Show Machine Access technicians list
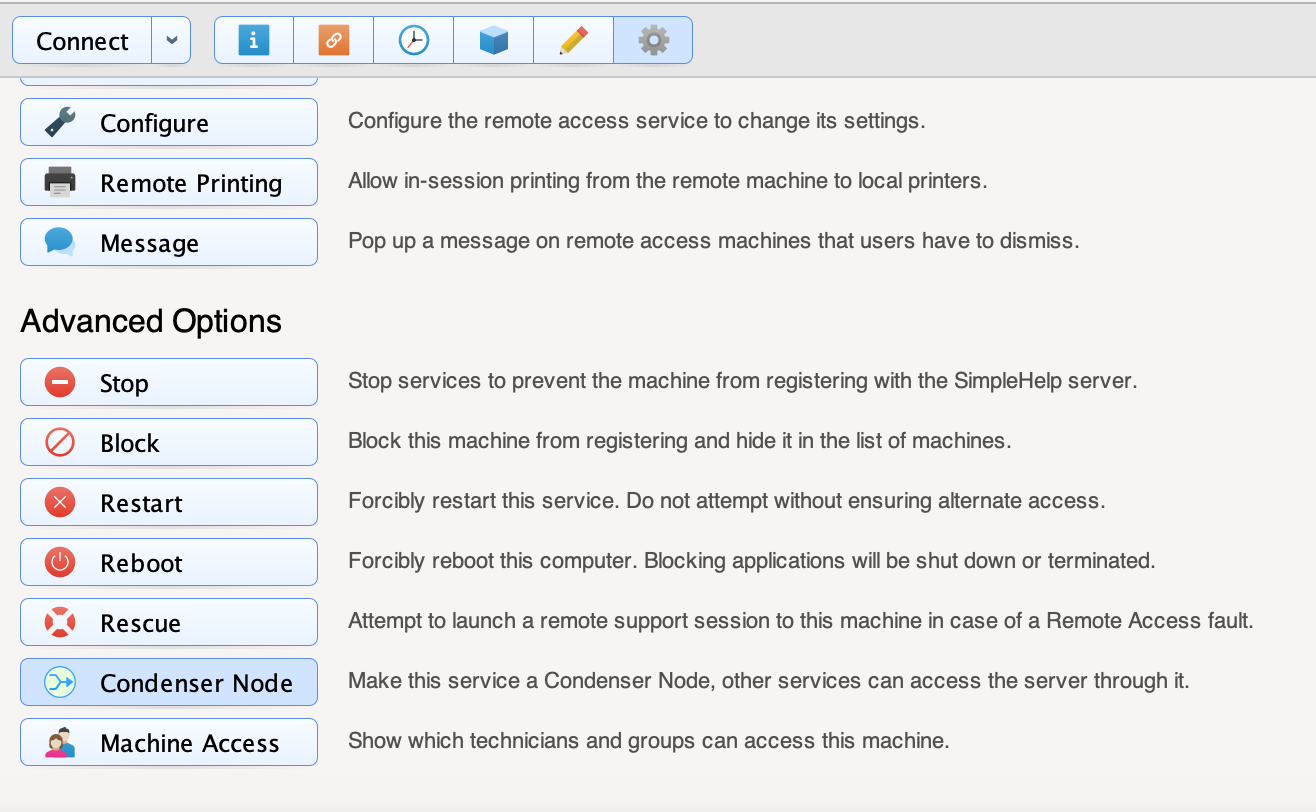The image size is (1316, 812). click(169, 742)
